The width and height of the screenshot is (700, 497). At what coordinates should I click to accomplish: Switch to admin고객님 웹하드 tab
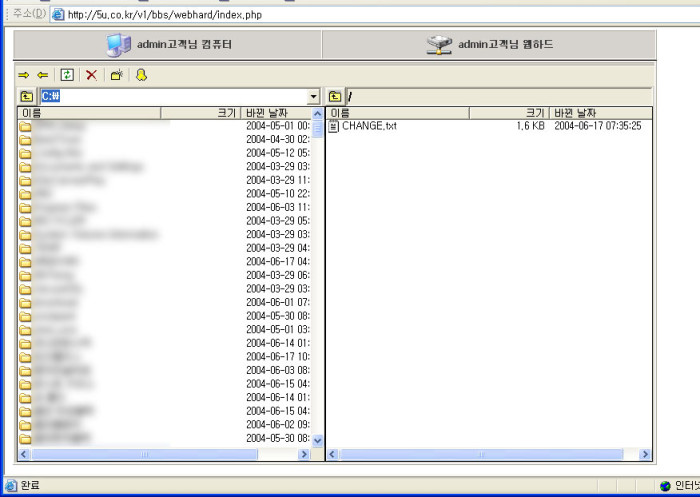pyautogui.click(x=489, y=45)
